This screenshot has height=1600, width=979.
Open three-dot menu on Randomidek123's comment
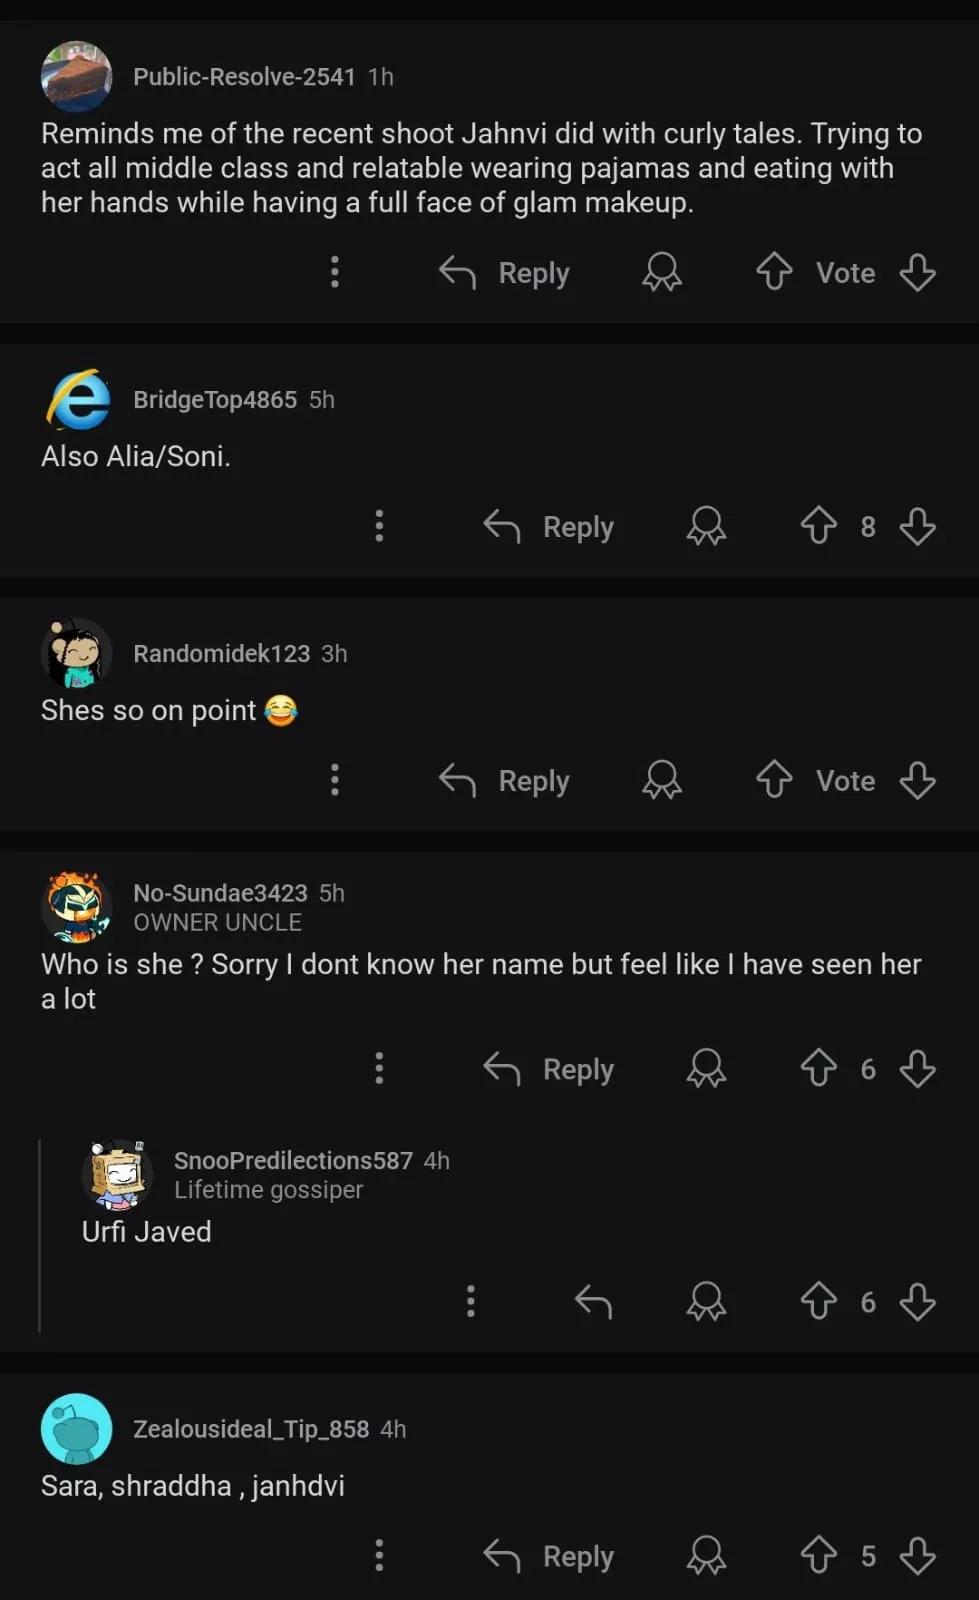point(335,780)
